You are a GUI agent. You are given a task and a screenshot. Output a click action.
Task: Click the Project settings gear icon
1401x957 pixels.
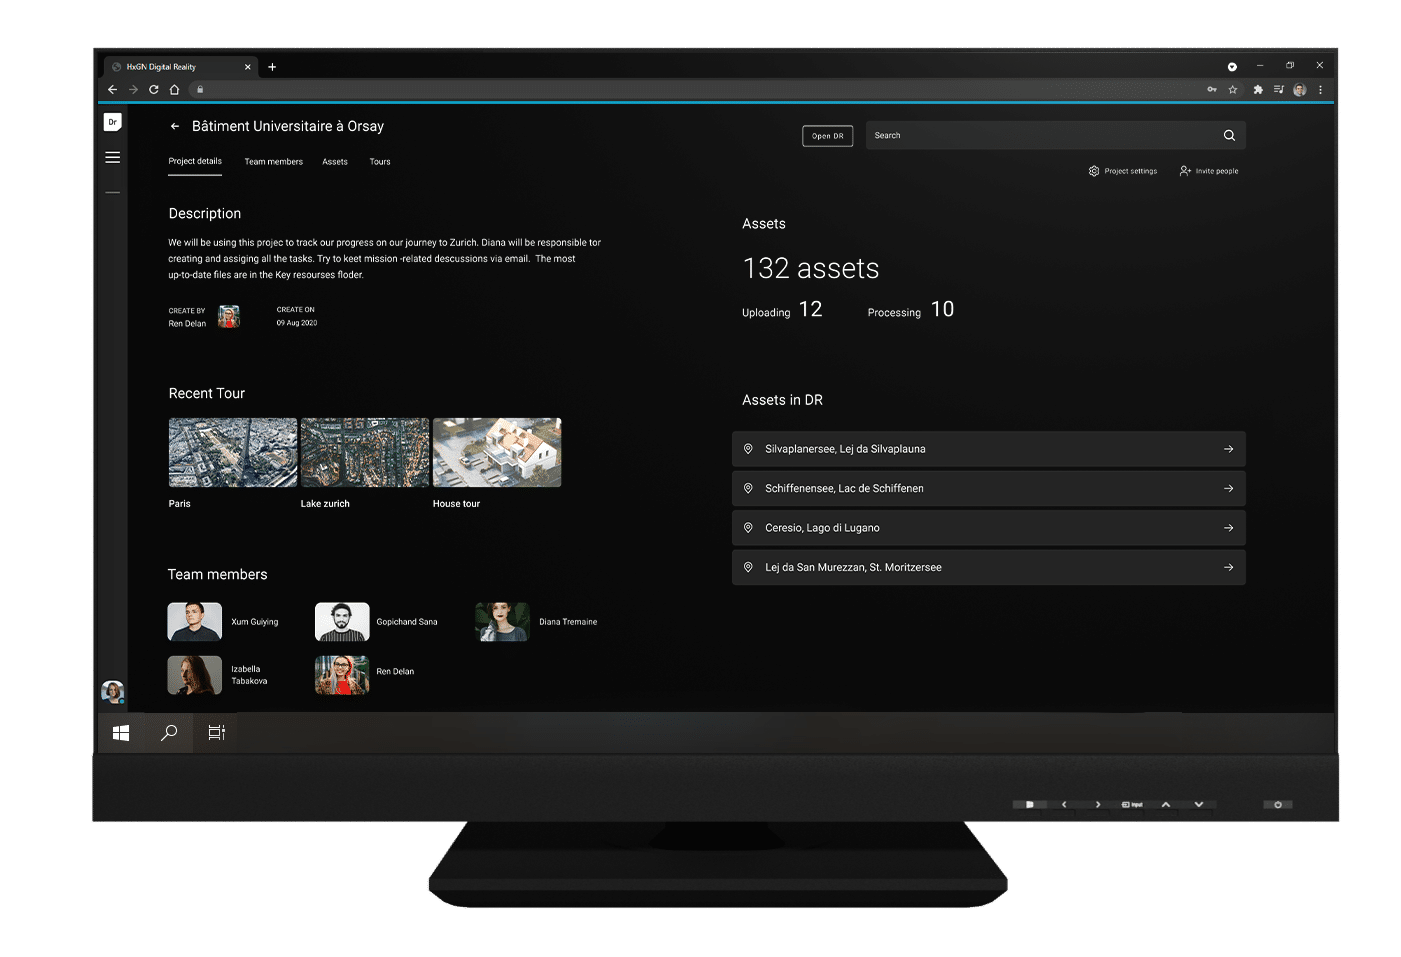1094,171
